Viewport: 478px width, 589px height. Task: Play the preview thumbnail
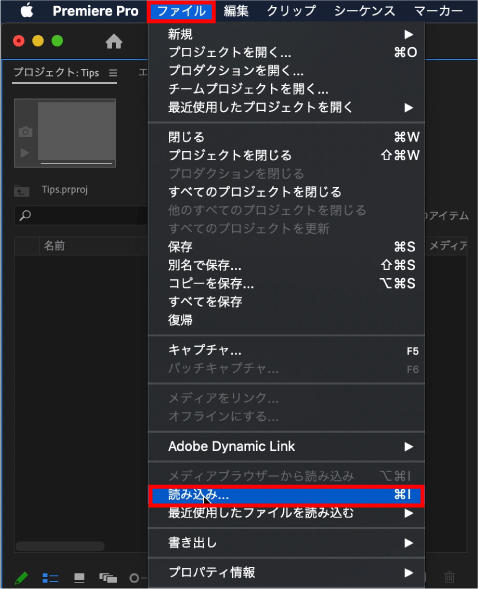[25, 153]
